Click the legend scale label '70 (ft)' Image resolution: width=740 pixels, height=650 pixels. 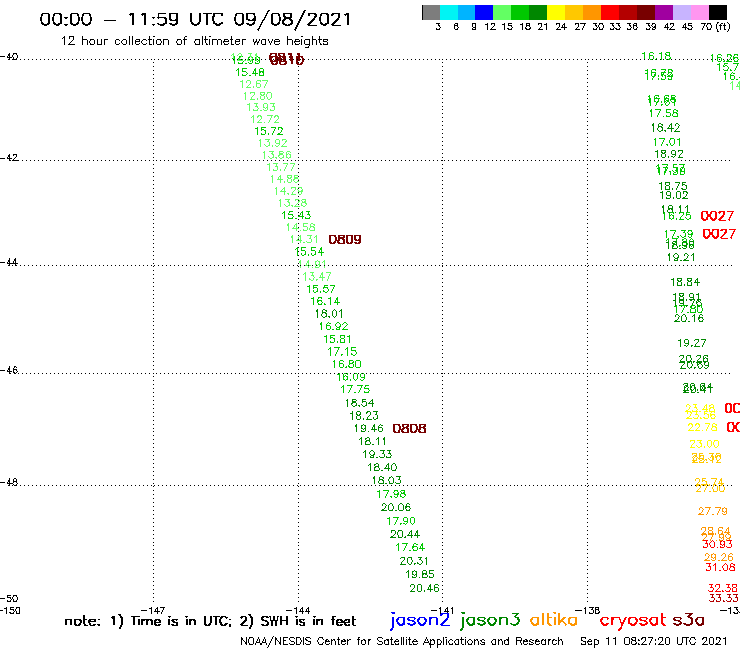[x=715, y=27]
